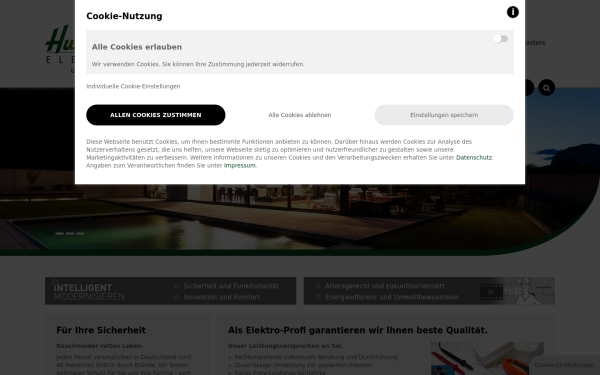The image size is (600, 375).
Task: Click the Für Ihre Sicherheit heading
Action: click(x=101, y=330)
